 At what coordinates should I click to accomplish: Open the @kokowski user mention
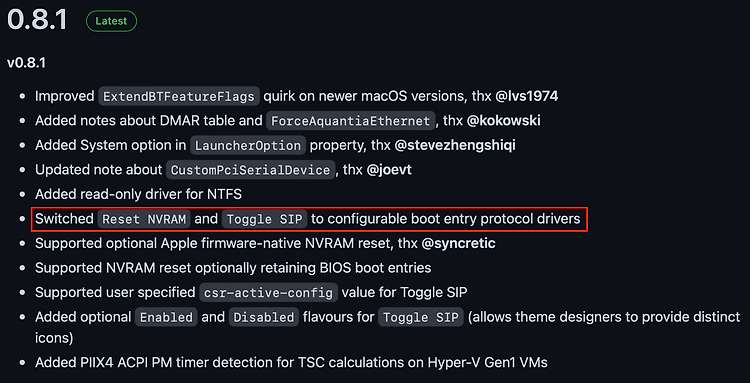coord(504,120)
